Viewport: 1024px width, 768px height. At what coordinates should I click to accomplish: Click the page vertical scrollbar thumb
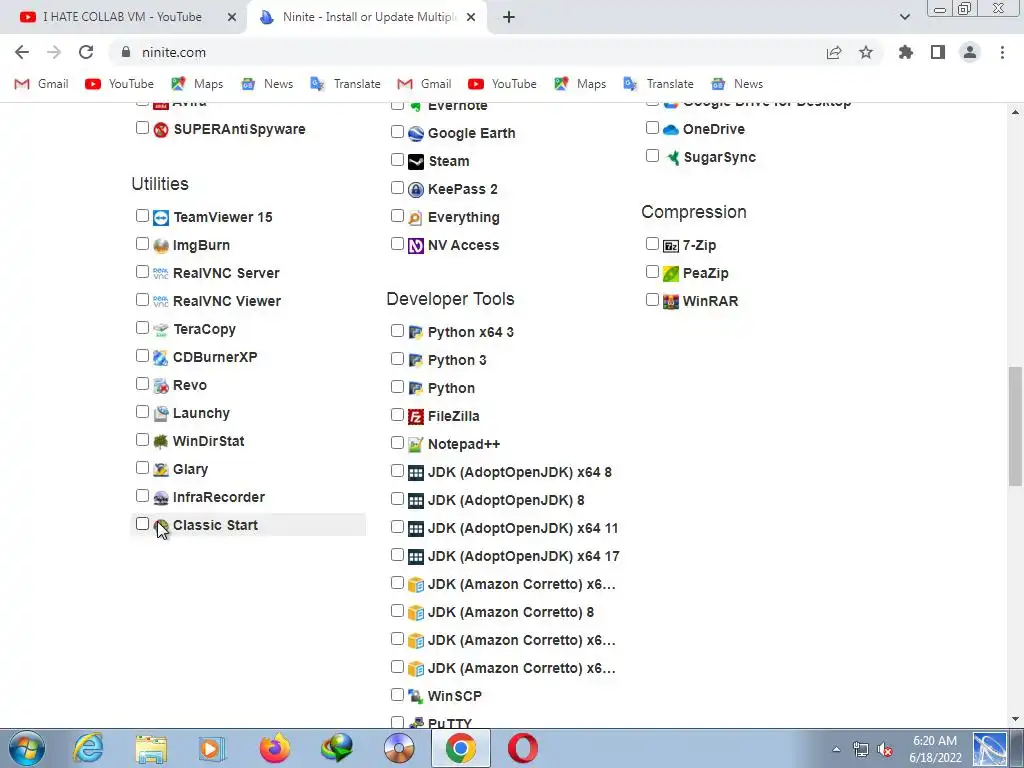coord(1015,426)
